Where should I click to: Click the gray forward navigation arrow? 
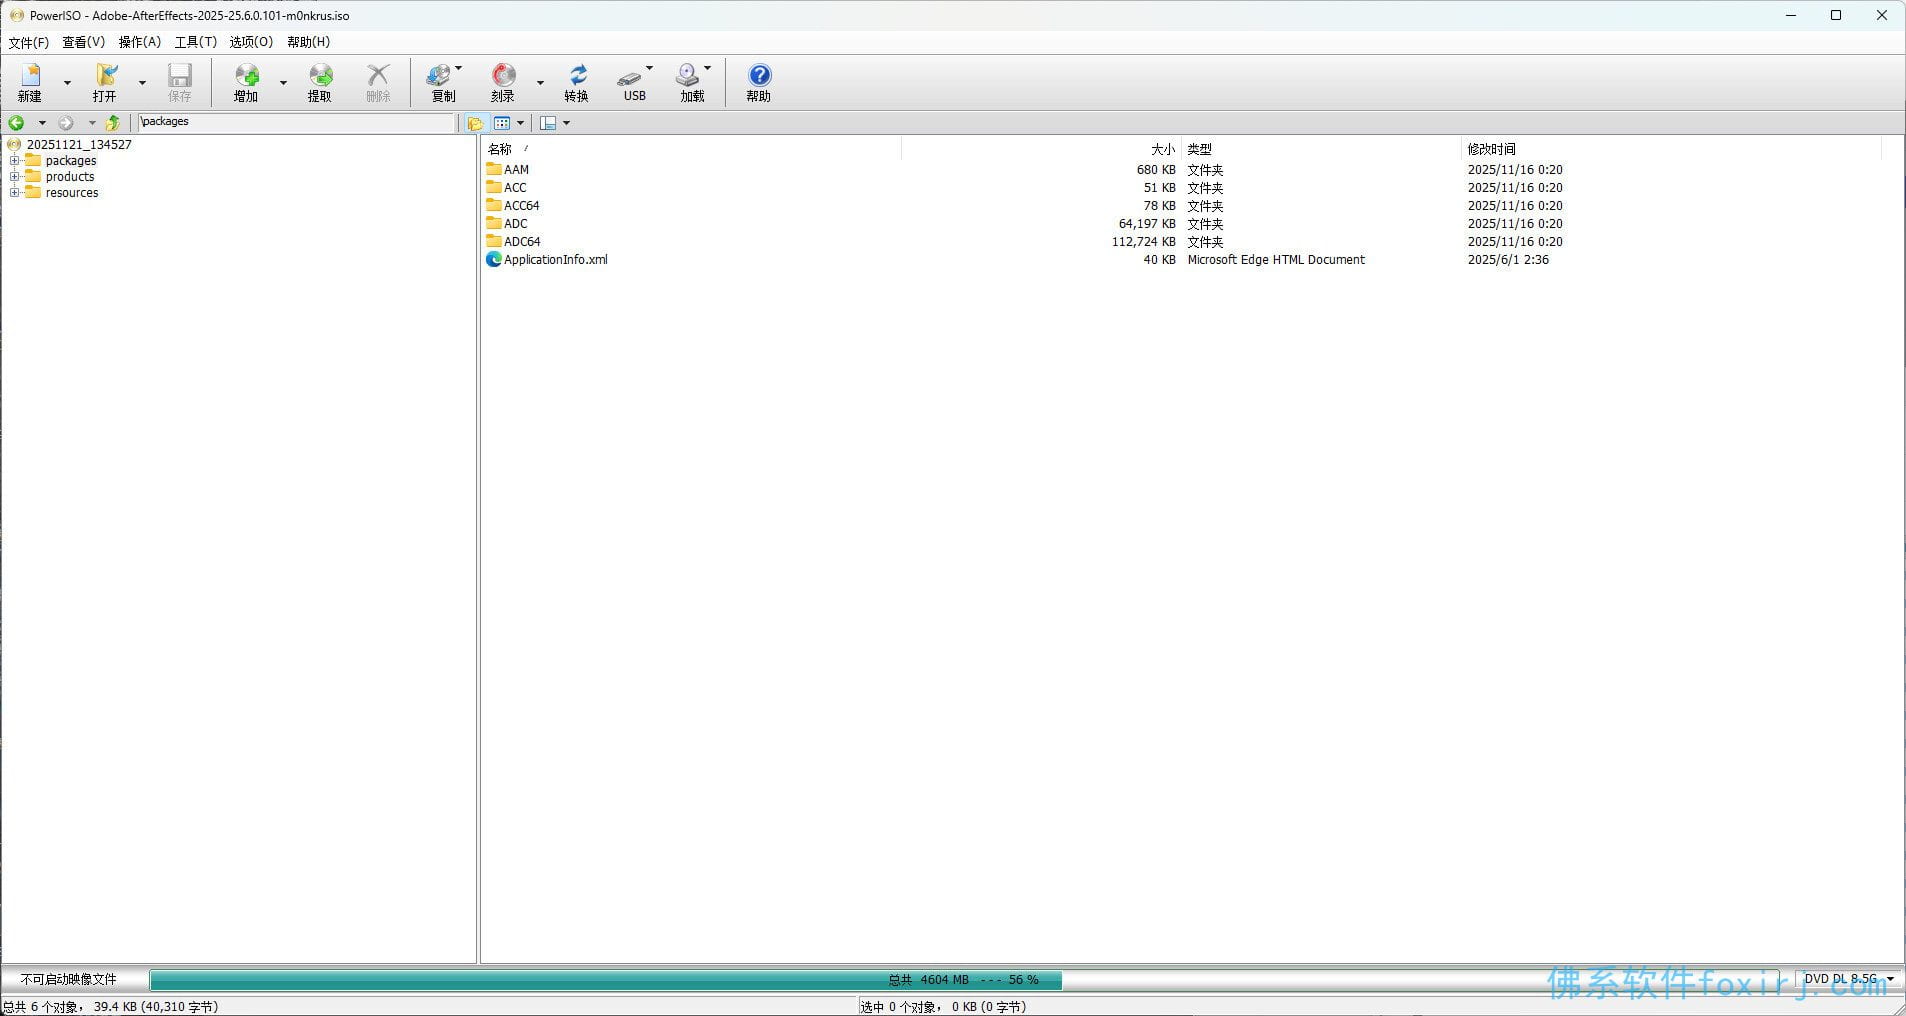click(x=66, y=123)
